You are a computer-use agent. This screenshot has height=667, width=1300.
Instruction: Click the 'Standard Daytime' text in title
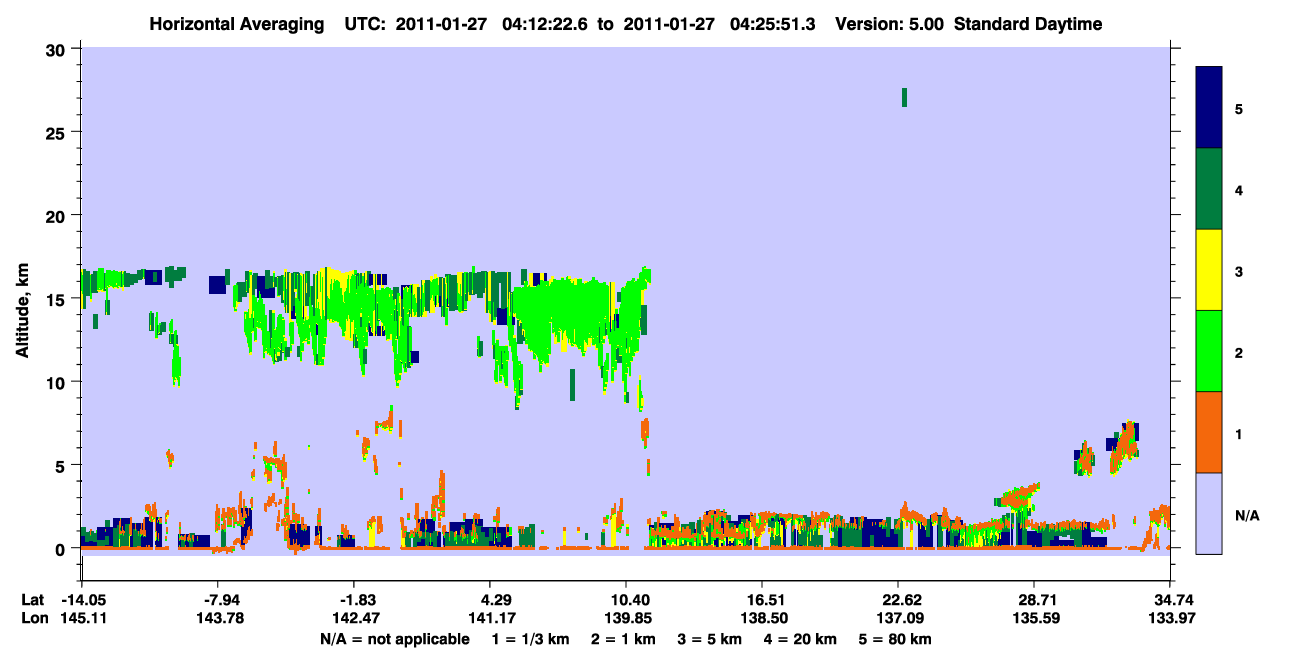coord(1028,24)
